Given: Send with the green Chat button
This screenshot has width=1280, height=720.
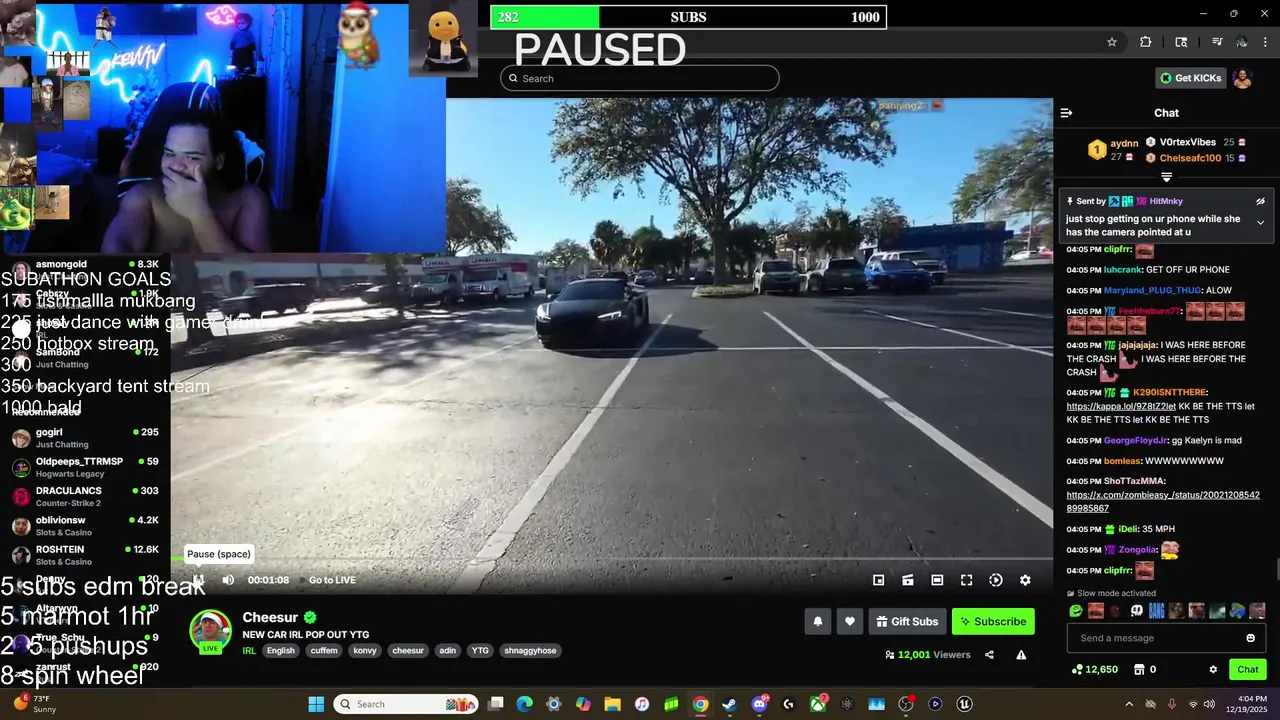Looking at the screenshot, I should (x=1247, y=669).
